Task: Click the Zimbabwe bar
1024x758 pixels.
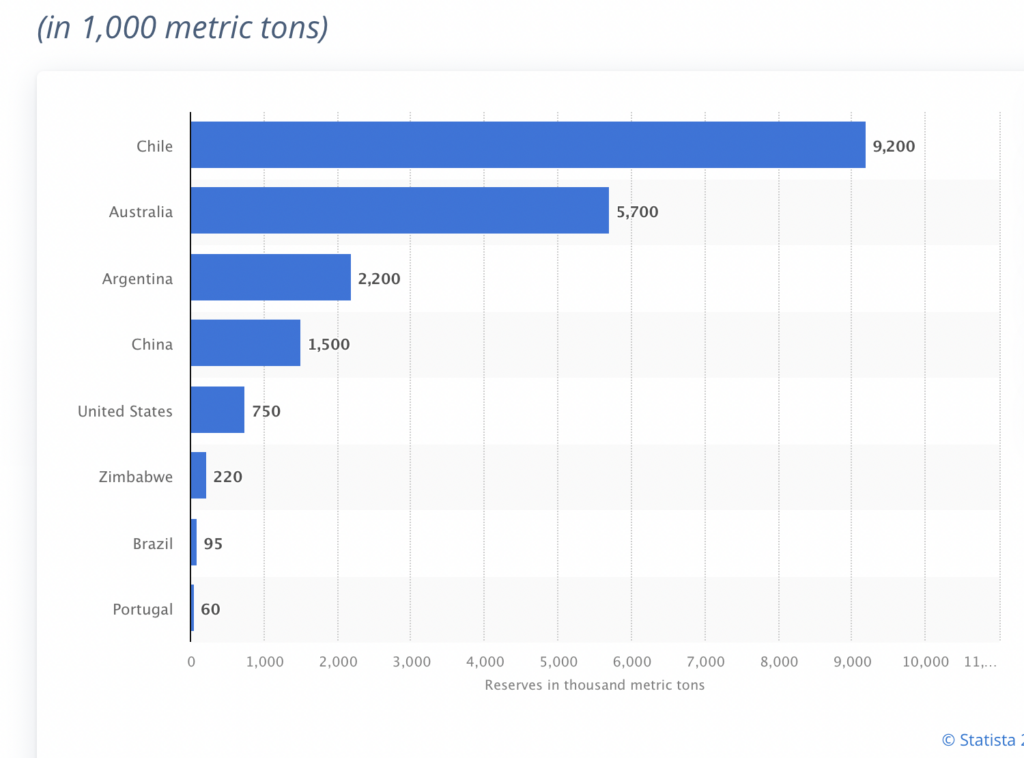Action: click(x=198, y=476)
